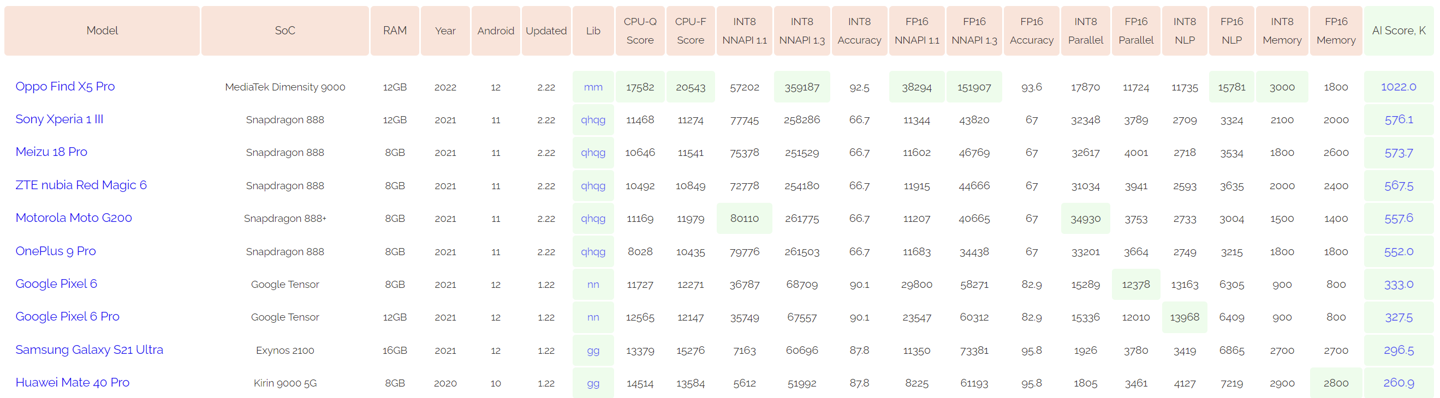Click qhqg lib link in Meizu 18 Pro row

point(593,153)
